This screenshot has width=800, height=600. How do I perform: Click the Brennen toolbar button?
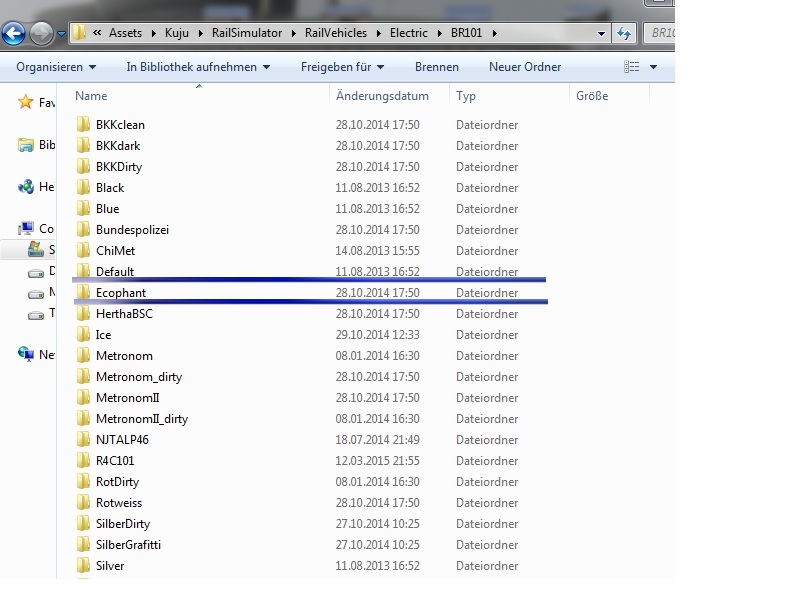pyautogui.click(x=437, y=67)
